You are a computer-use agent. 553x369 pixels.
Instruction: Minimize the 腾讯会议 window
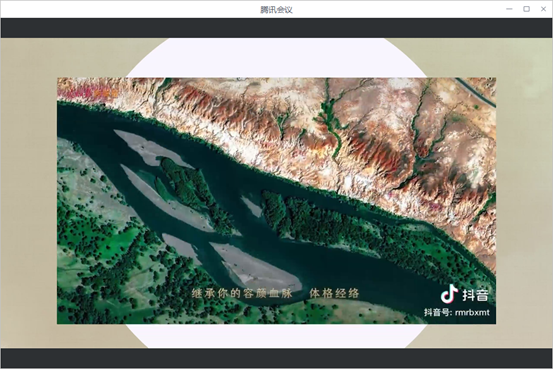click(x=509, y=9)
